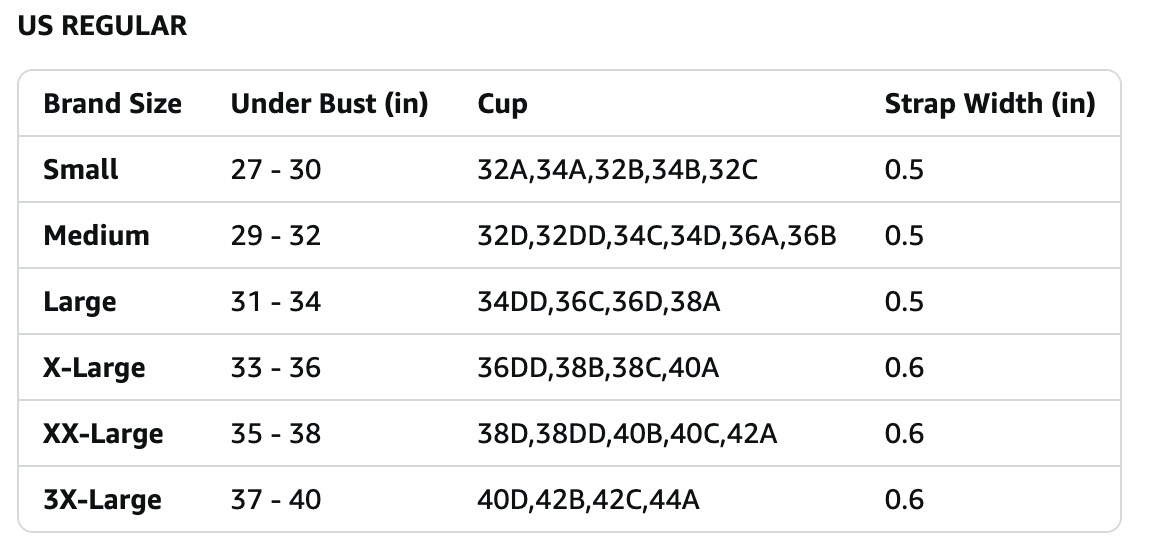Select the X-Large brand size row label
Image resolution: width=1154 pixels, height=558 pixels.
click(94, 368)
